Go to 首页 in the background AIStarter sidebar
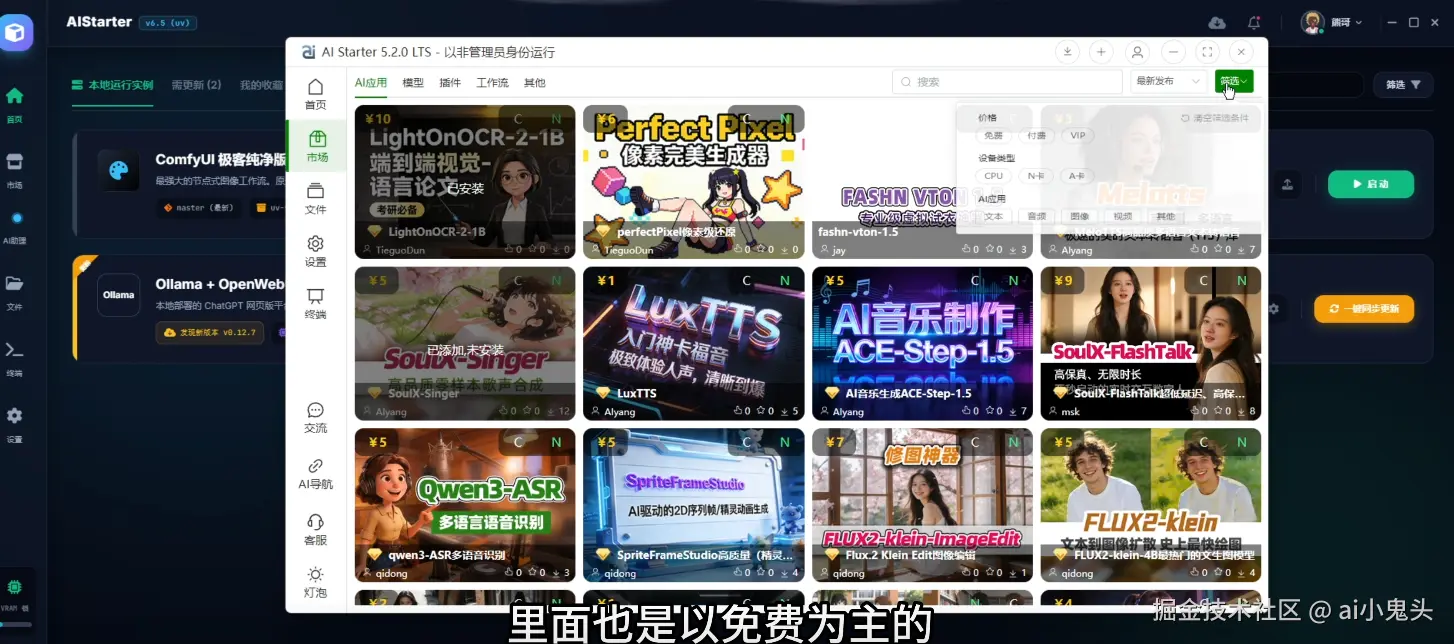Screen dimensions: 1454x644 (14, 104)
